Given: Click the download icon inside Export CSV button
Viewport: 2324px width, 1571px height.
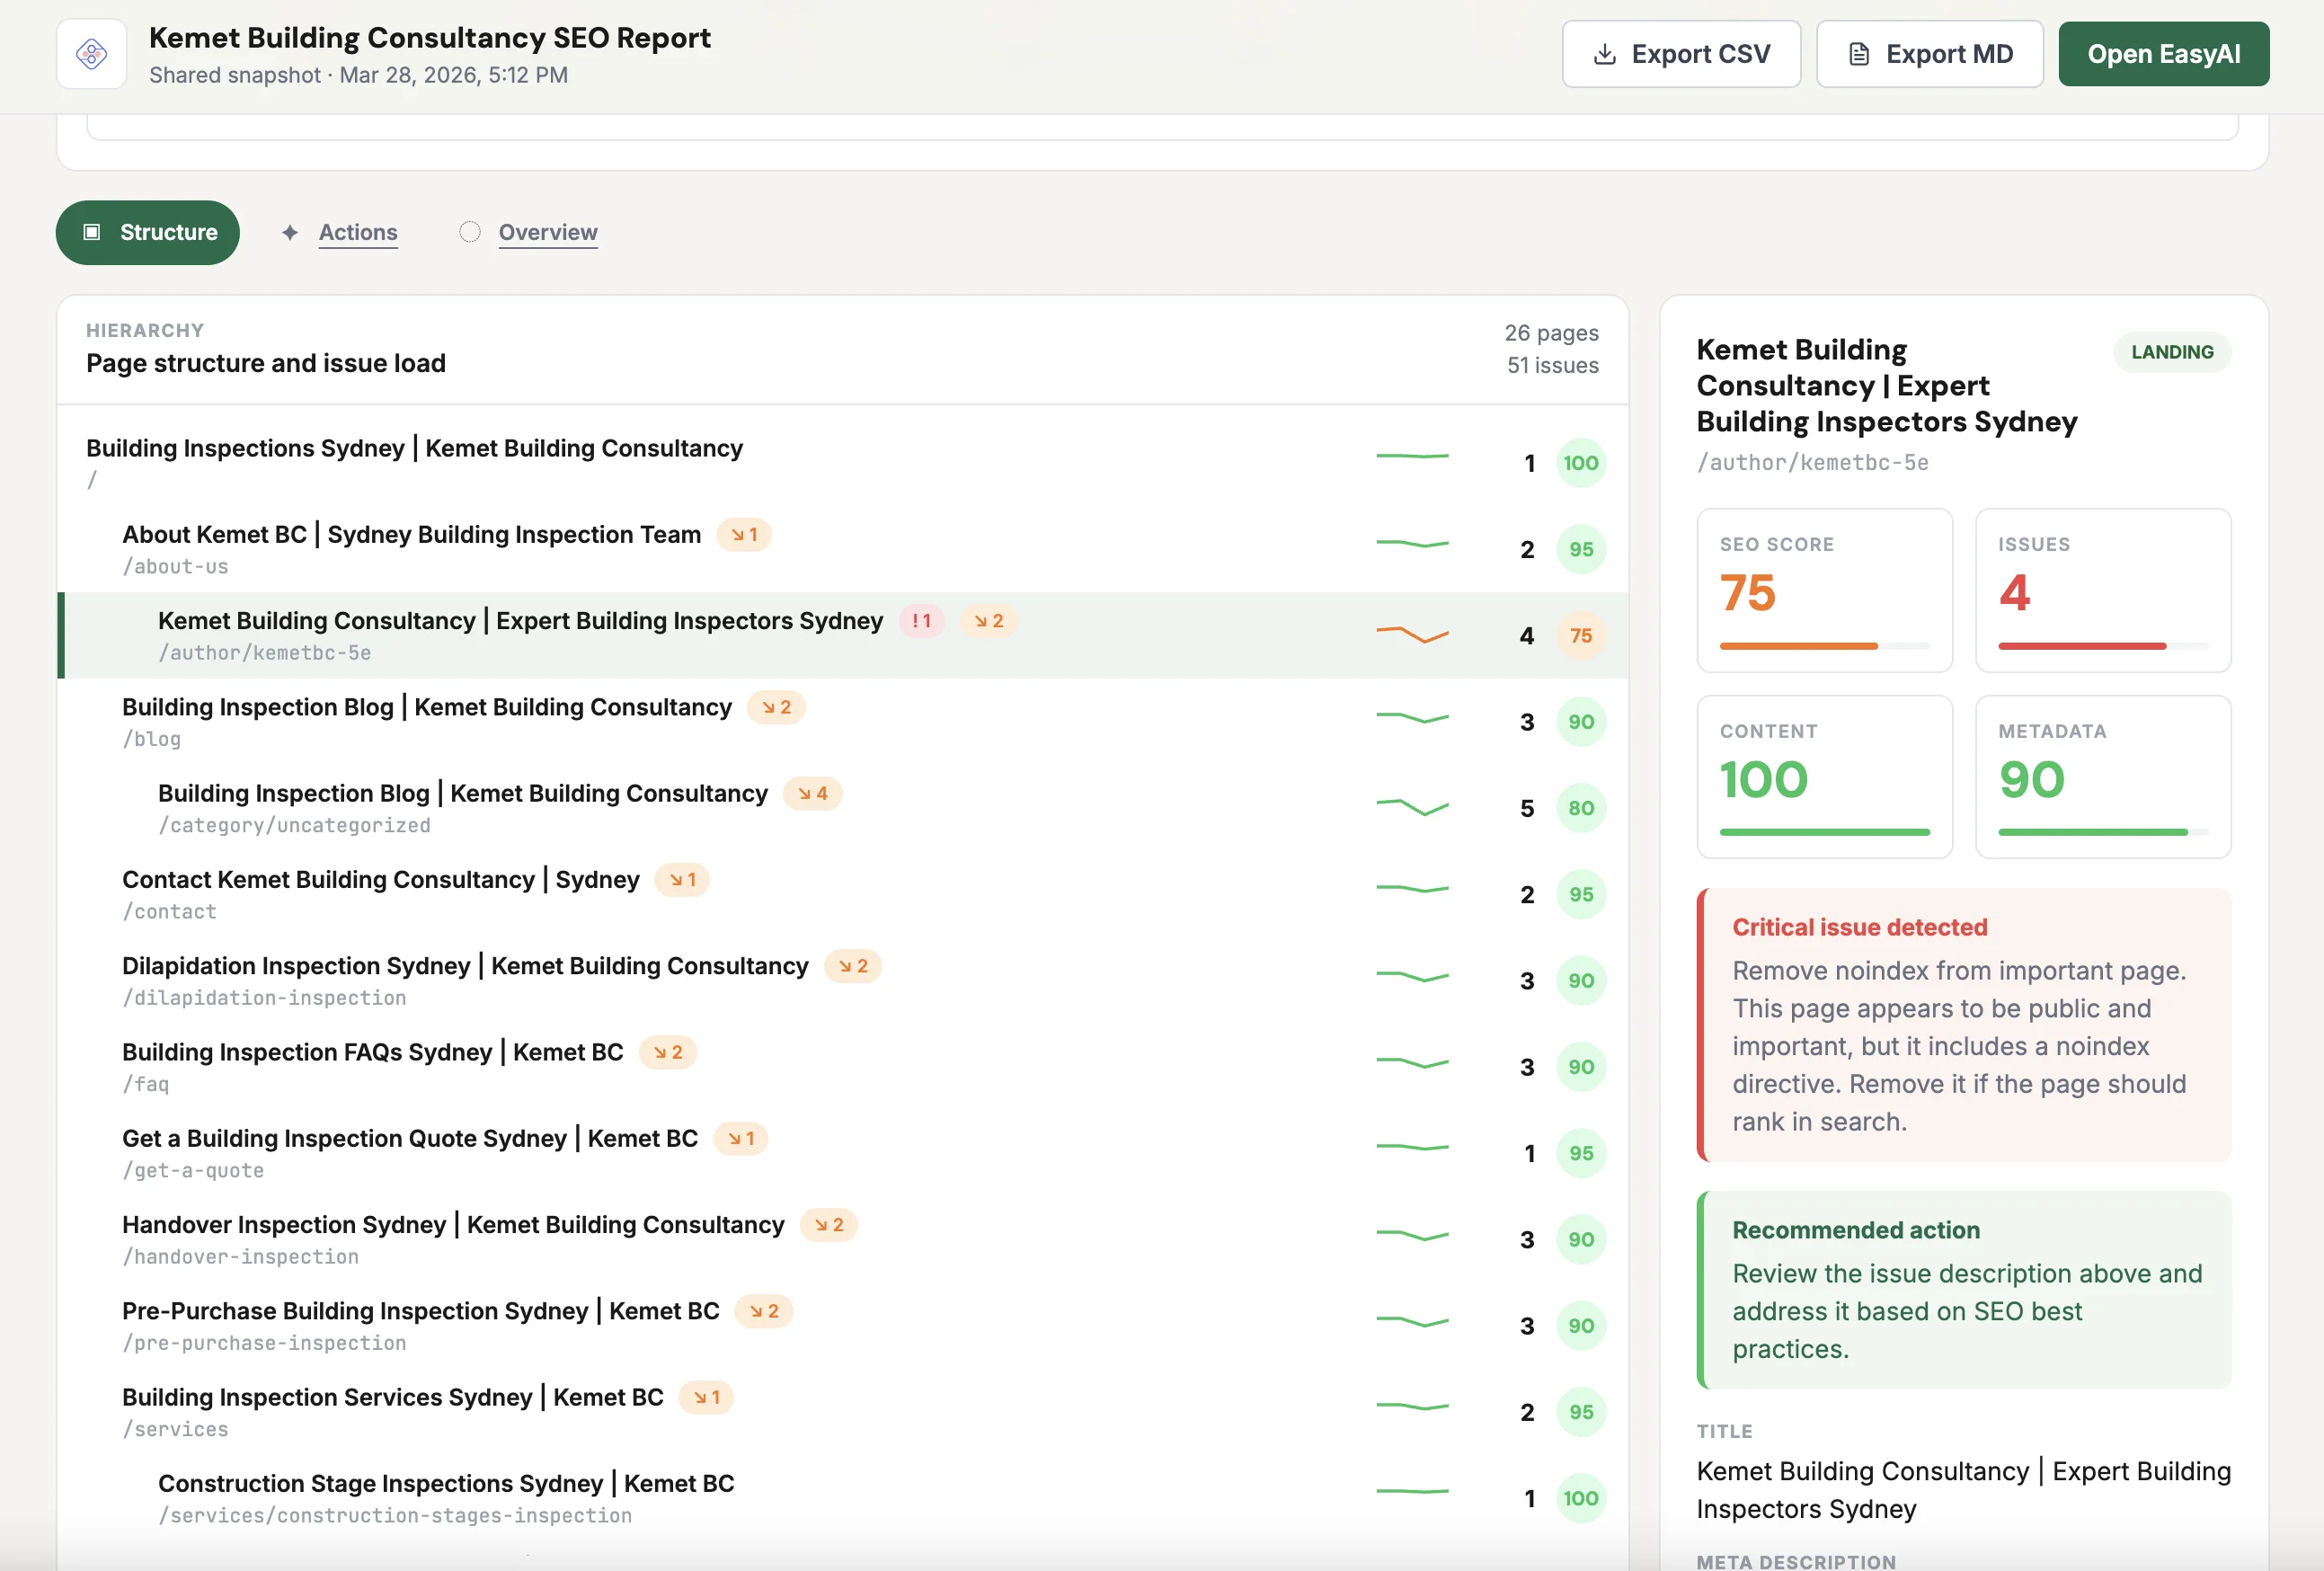Looking at the screenshot, I should (1605, 54).
